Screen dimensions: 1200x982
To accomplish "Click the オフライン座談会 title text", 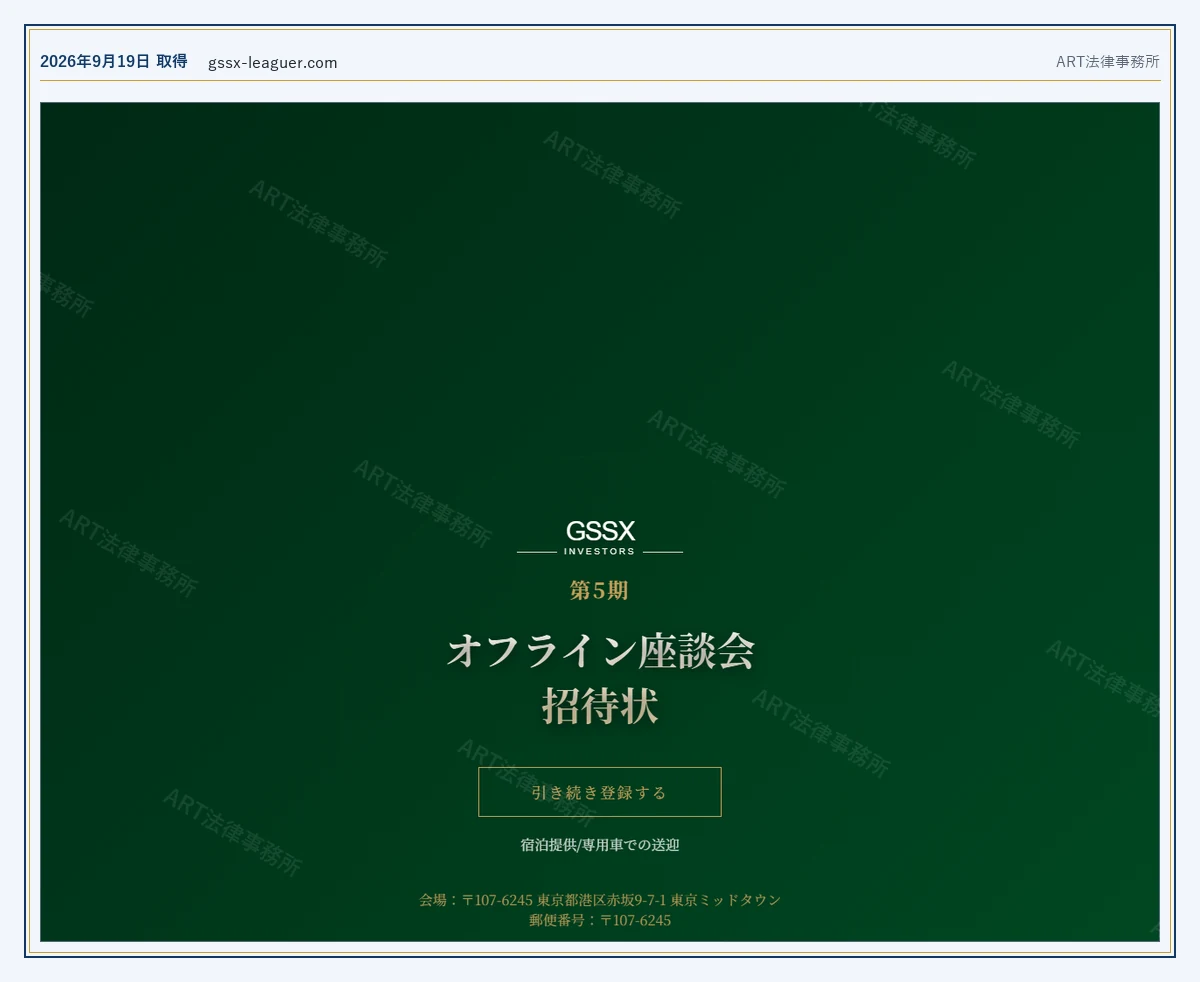I will pos(600,651).
